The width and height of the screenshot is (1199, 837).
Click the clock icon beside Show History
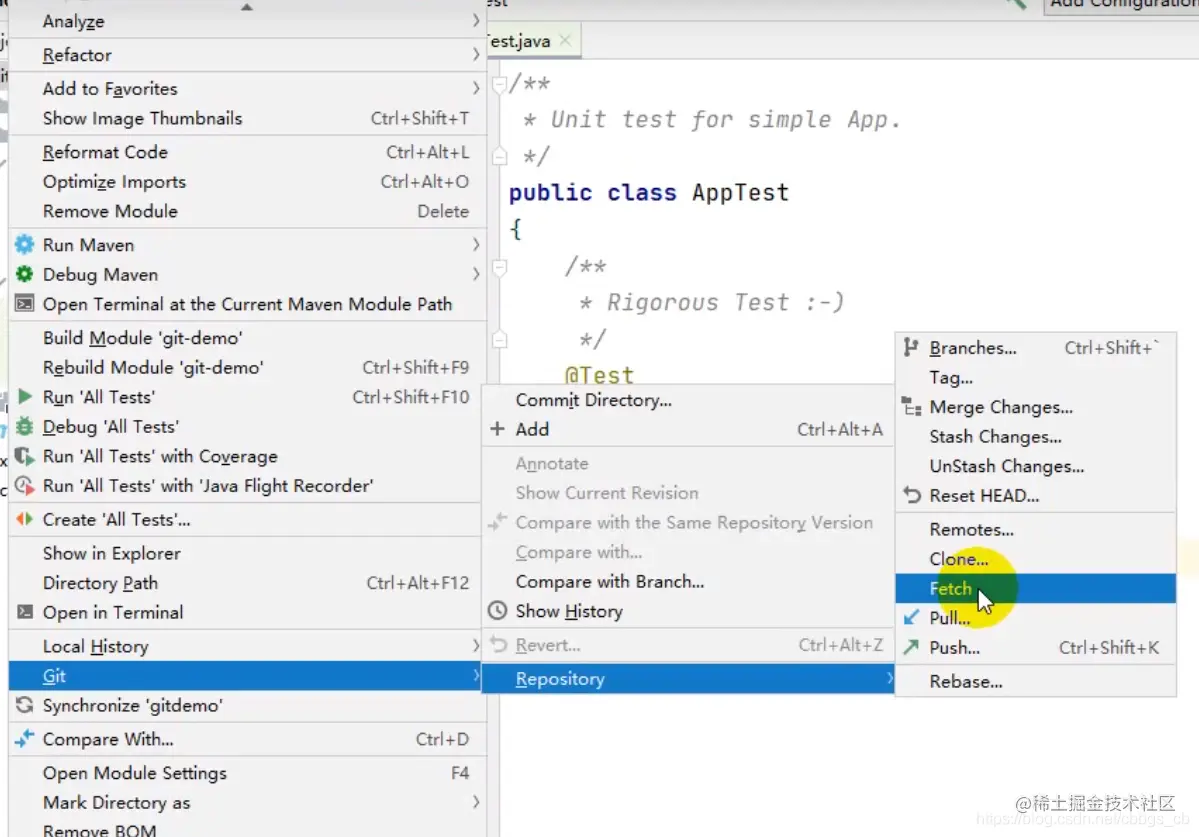[497, 611]
